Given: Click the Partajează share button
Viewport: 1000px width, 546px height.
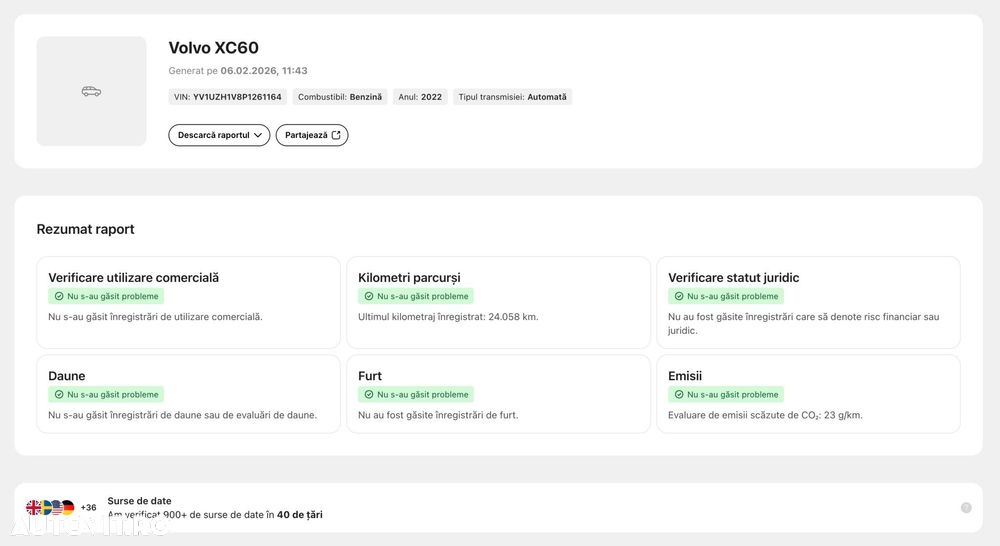Looking at the screenshot, I should point(312,135).
